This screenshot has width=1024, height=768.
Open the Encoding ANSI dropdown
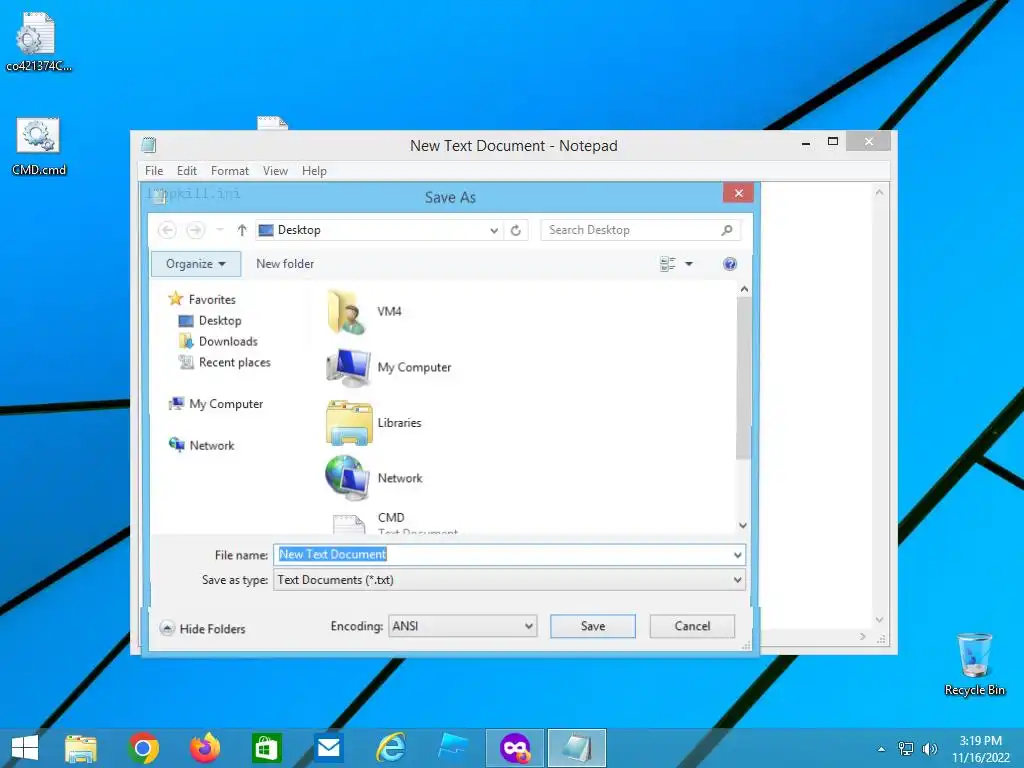(x=462, y=626)
